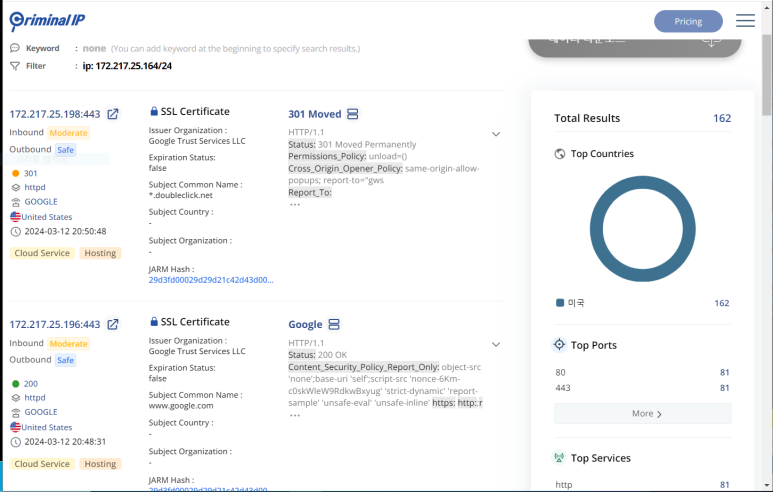
Task: Click the download icon in gray banner
Action: pyautogui.click(x=711, y=41)
